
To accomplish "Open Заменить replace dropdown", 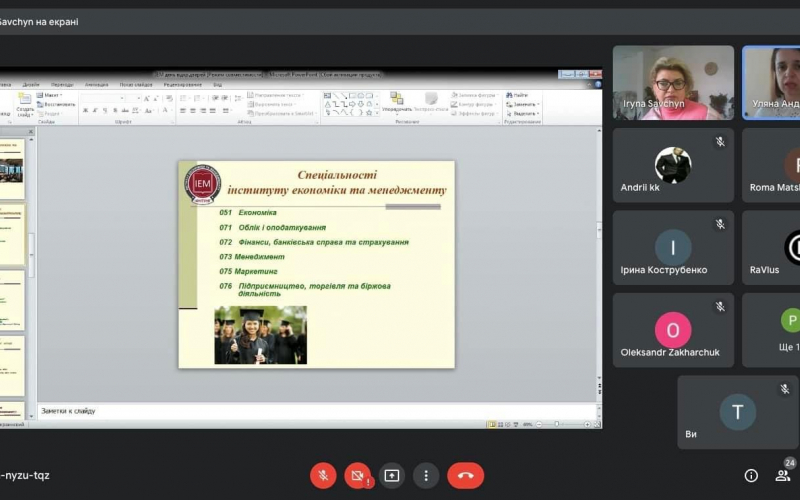I will 522,105.
